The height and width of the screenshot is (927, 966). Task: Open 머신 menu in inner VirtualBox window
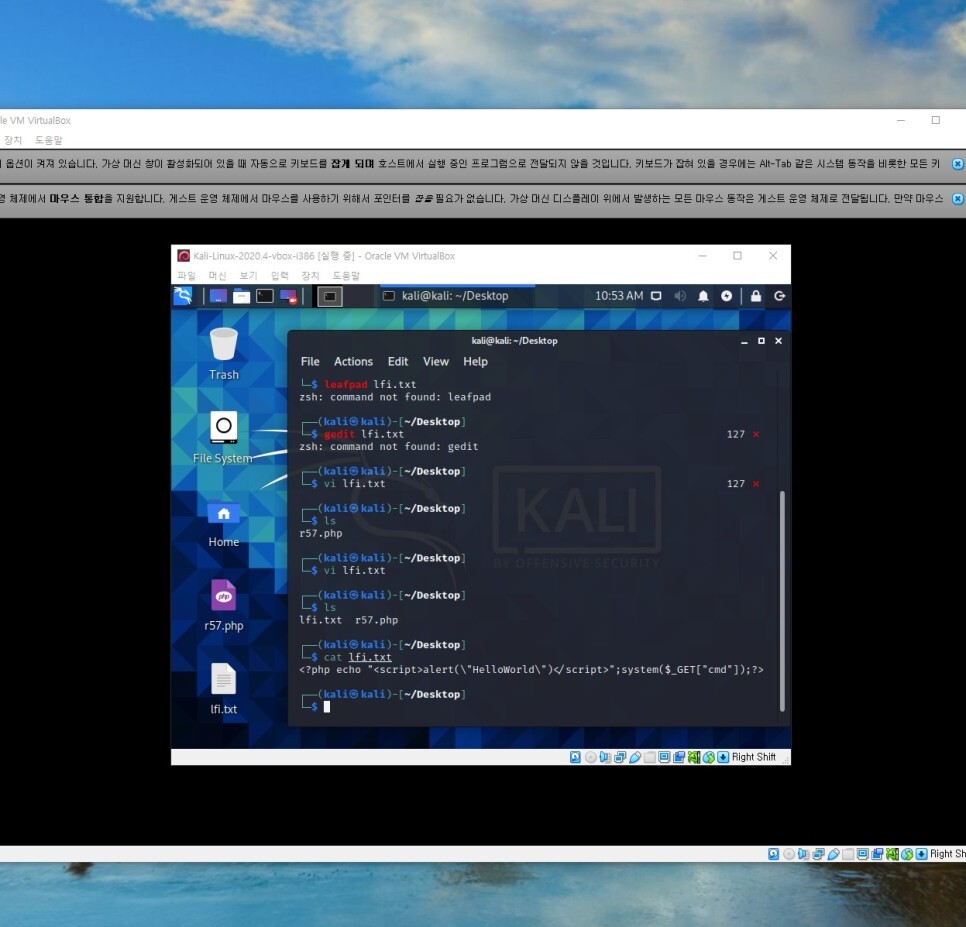click(x=217, y=275)
